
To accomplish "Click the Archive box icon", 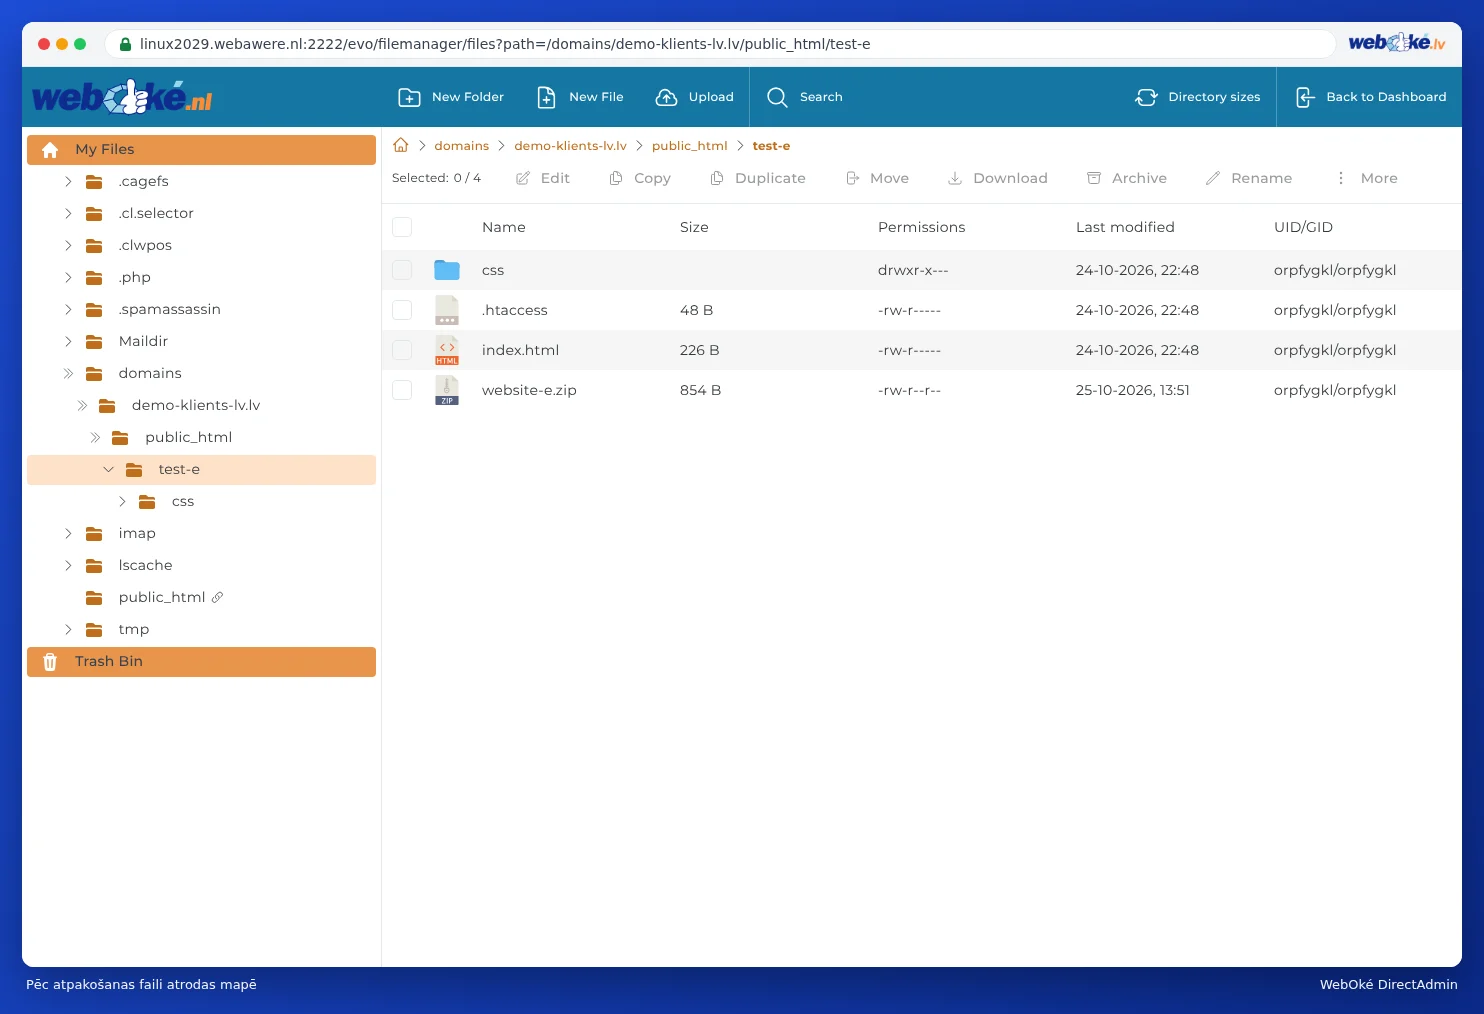I will [x=1094, y=178].
